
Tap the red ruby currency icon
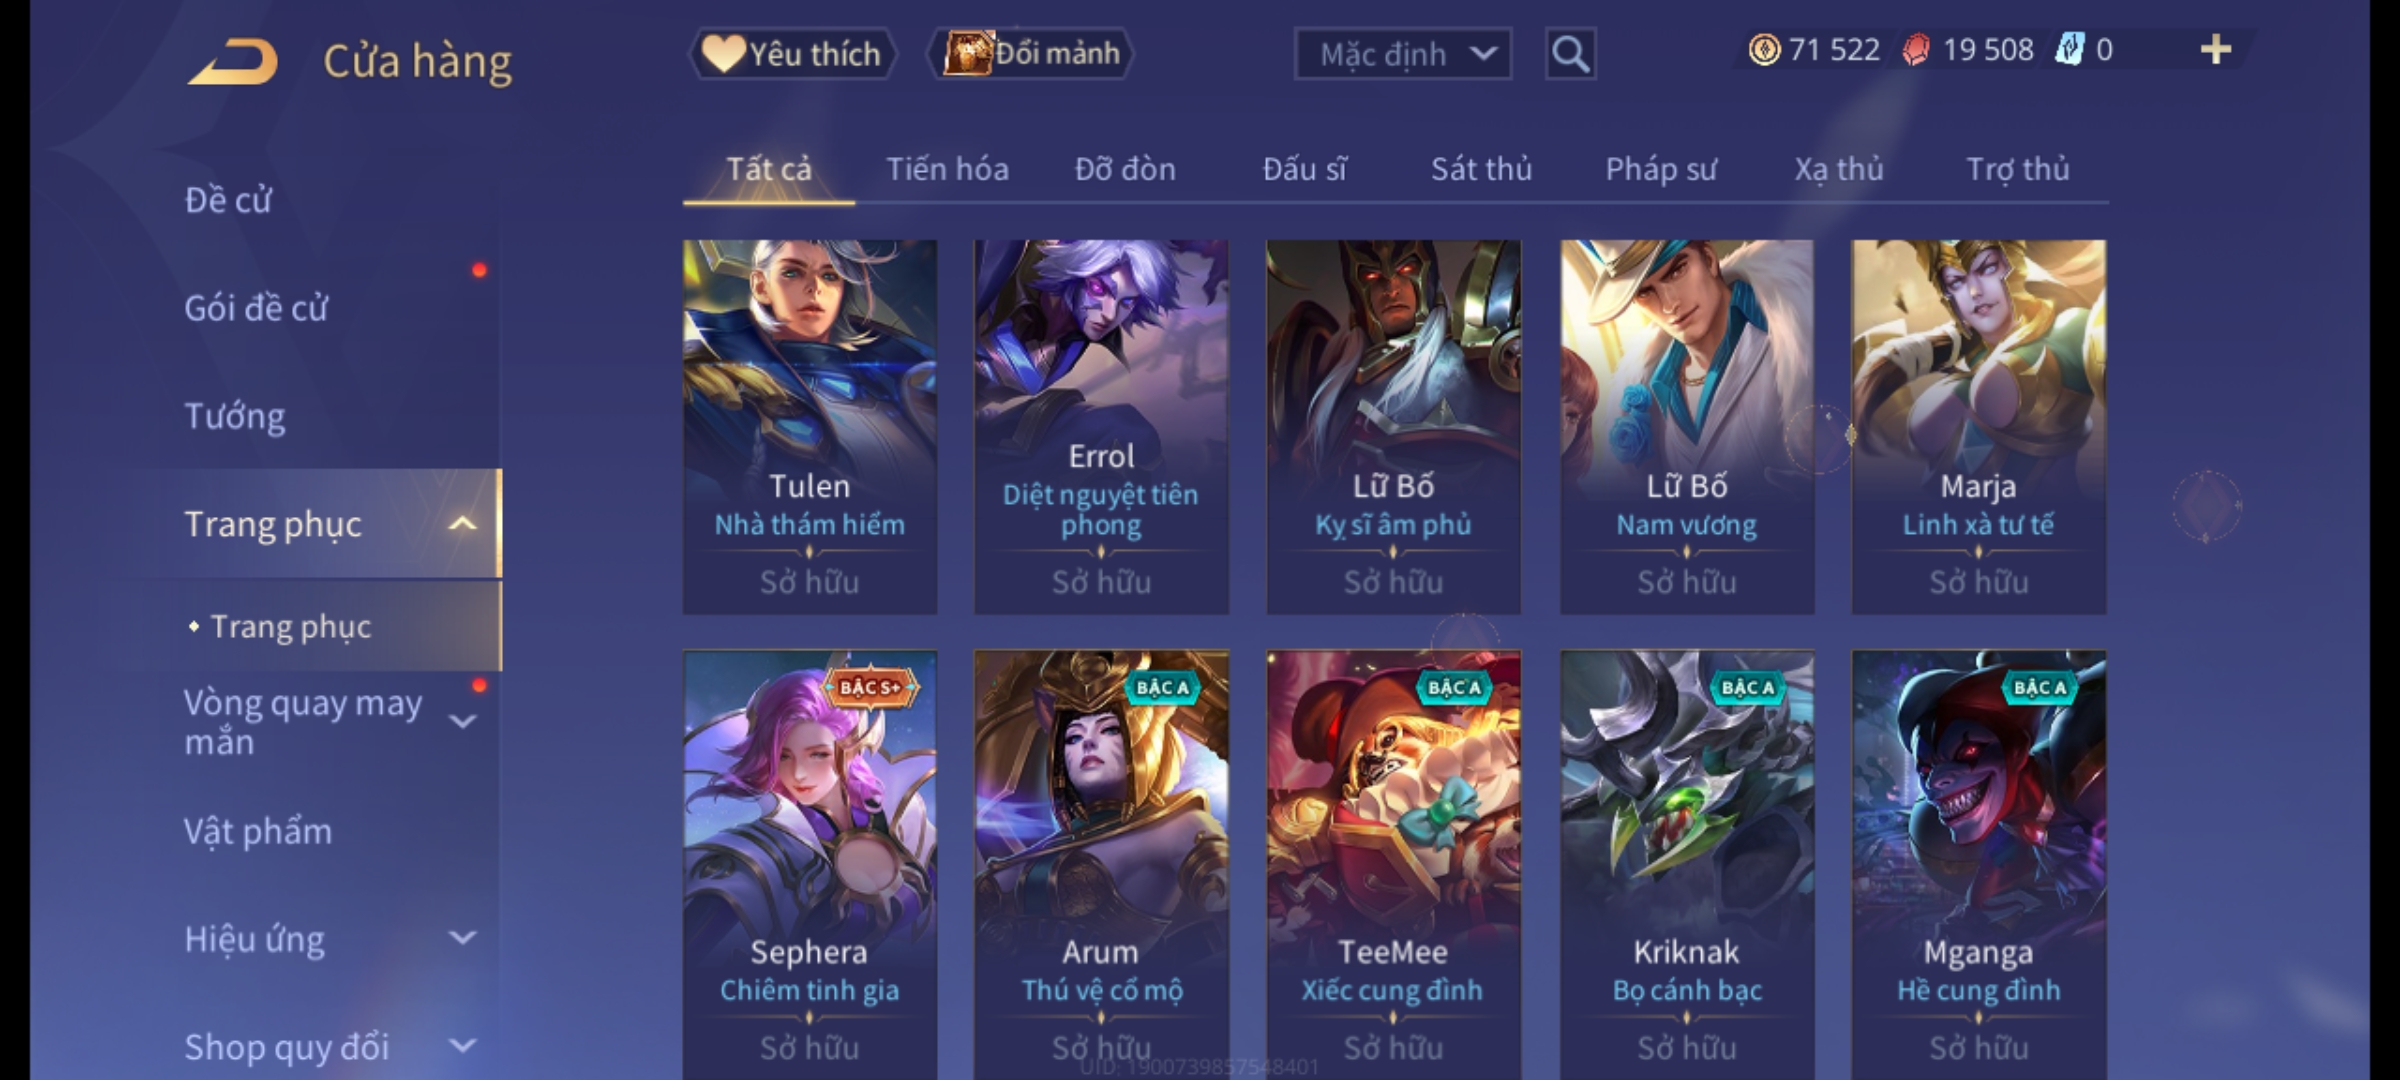tap(1916, 50)
